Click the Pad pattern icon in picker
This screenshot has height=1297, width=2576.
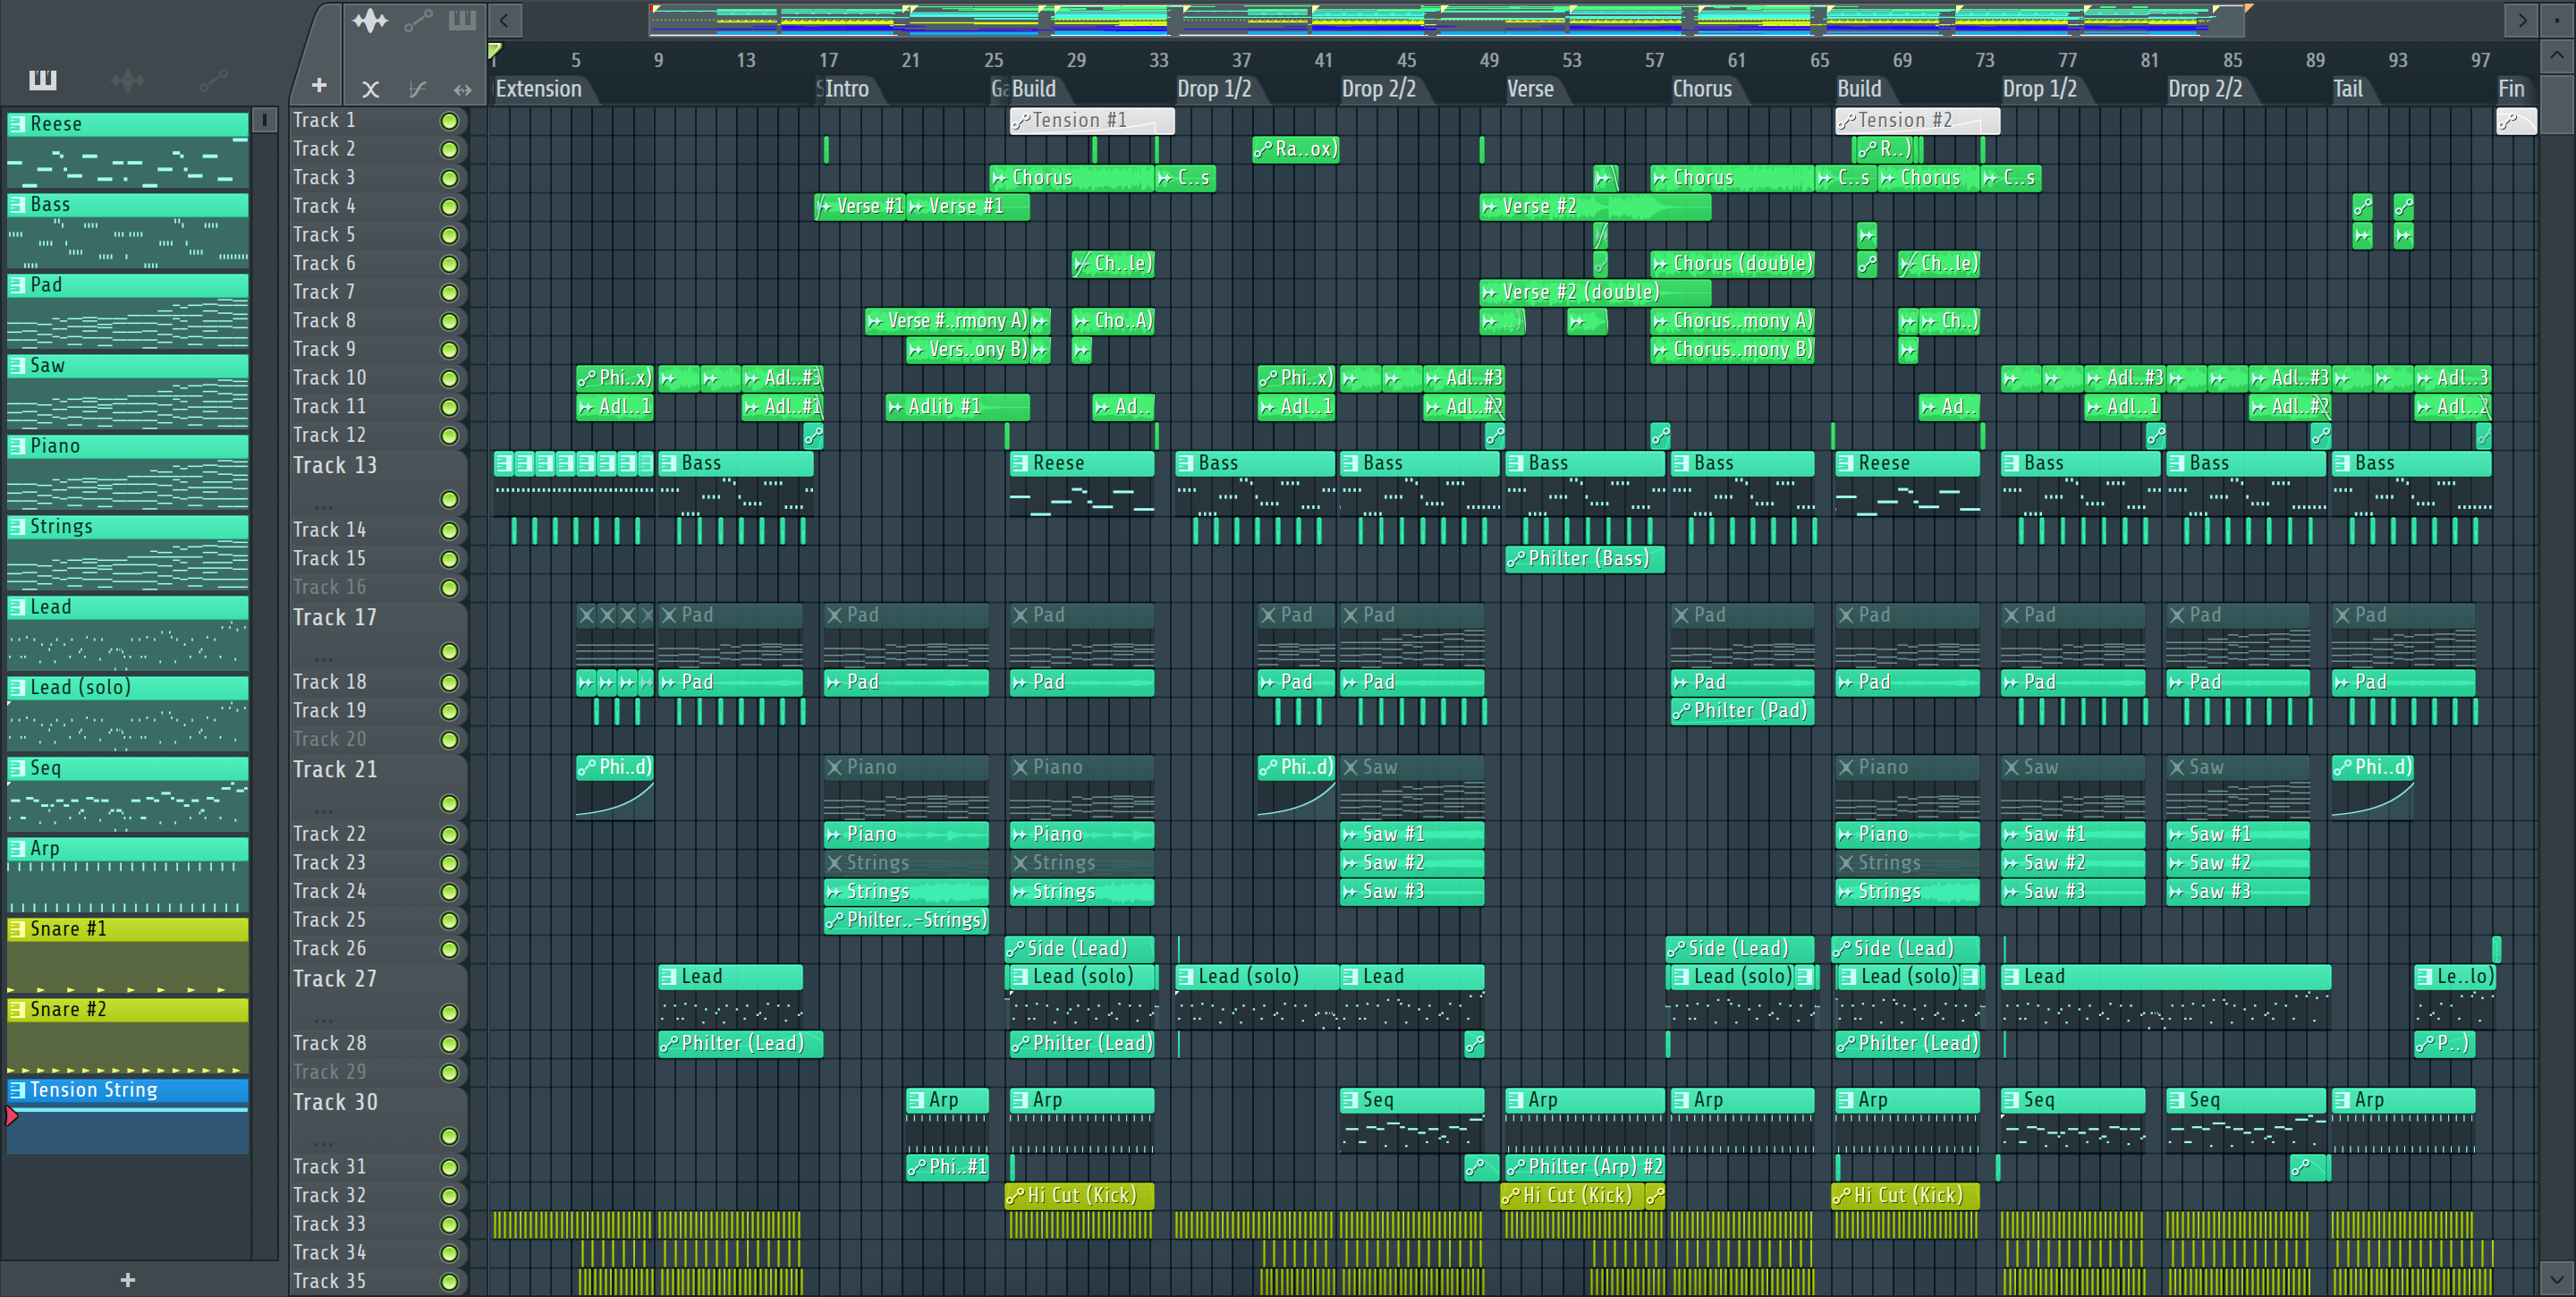[17, 285]
